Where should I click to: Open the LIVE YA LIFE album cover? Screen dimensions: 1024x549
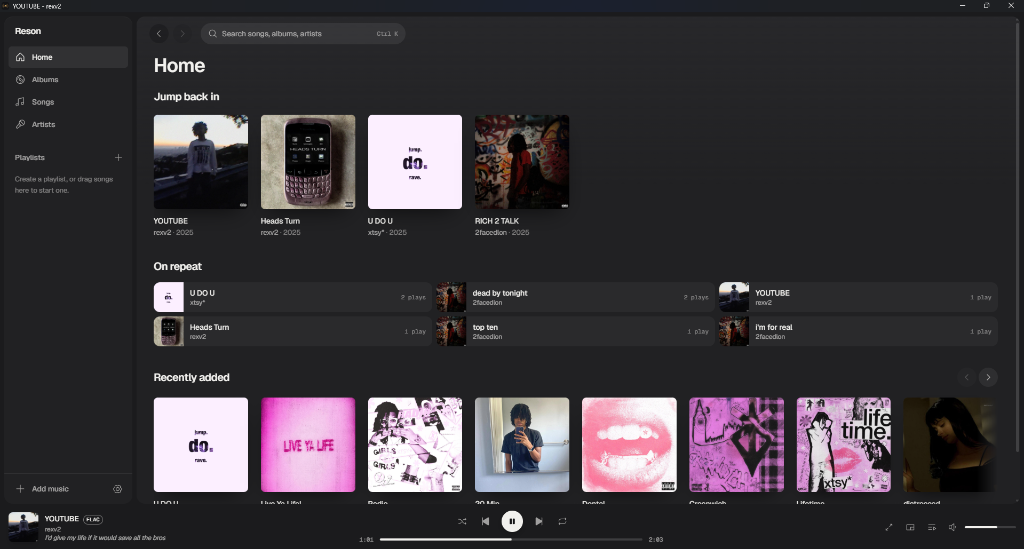click(x=308, y=445)
